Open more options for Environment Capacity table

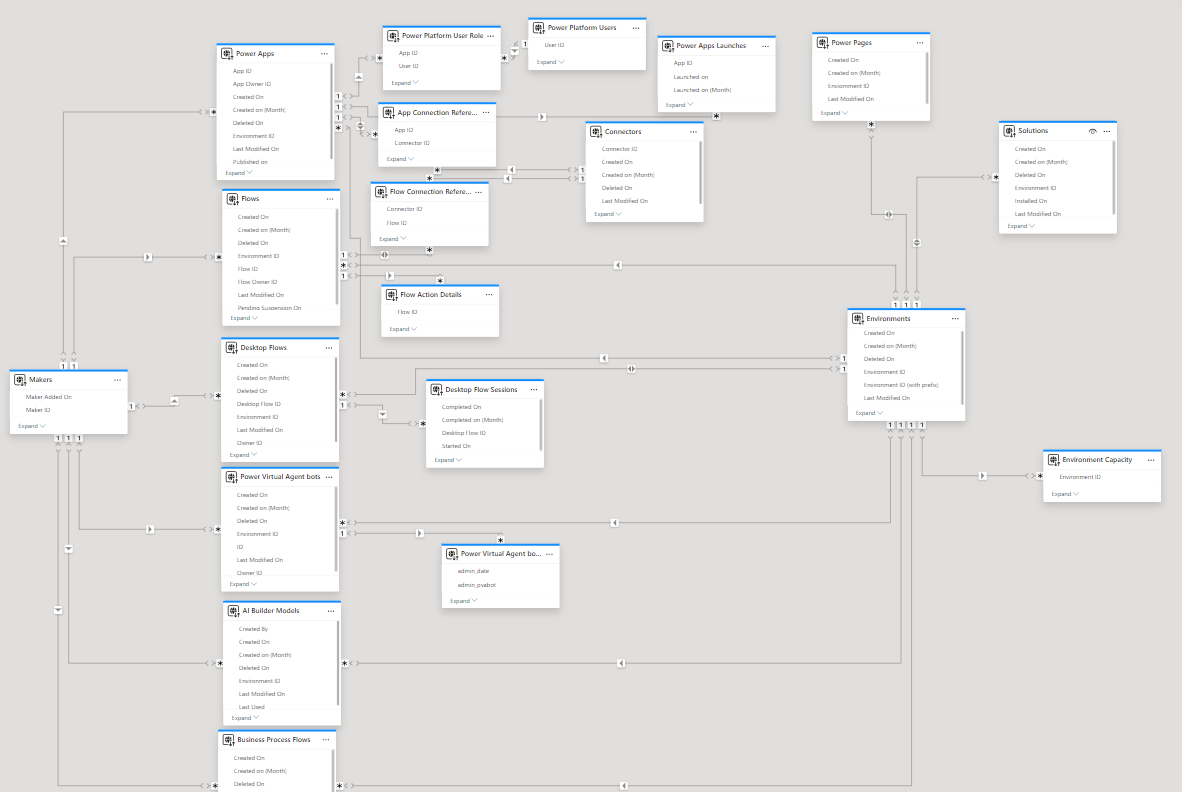[1151, 460]
